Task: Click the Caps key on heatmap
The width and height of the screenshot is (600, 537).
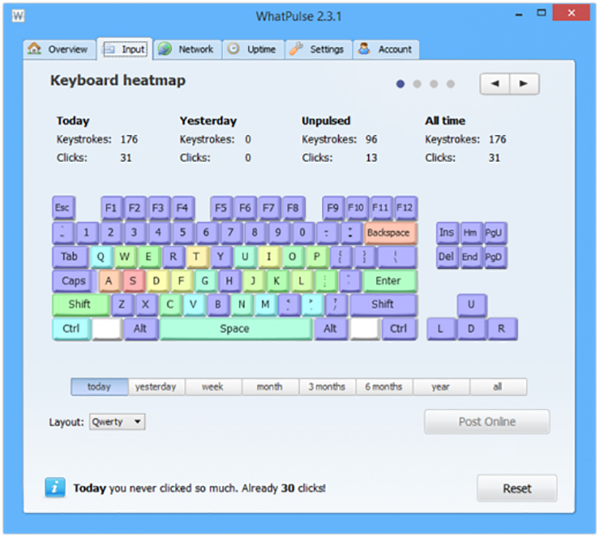Action: point(74,281)
